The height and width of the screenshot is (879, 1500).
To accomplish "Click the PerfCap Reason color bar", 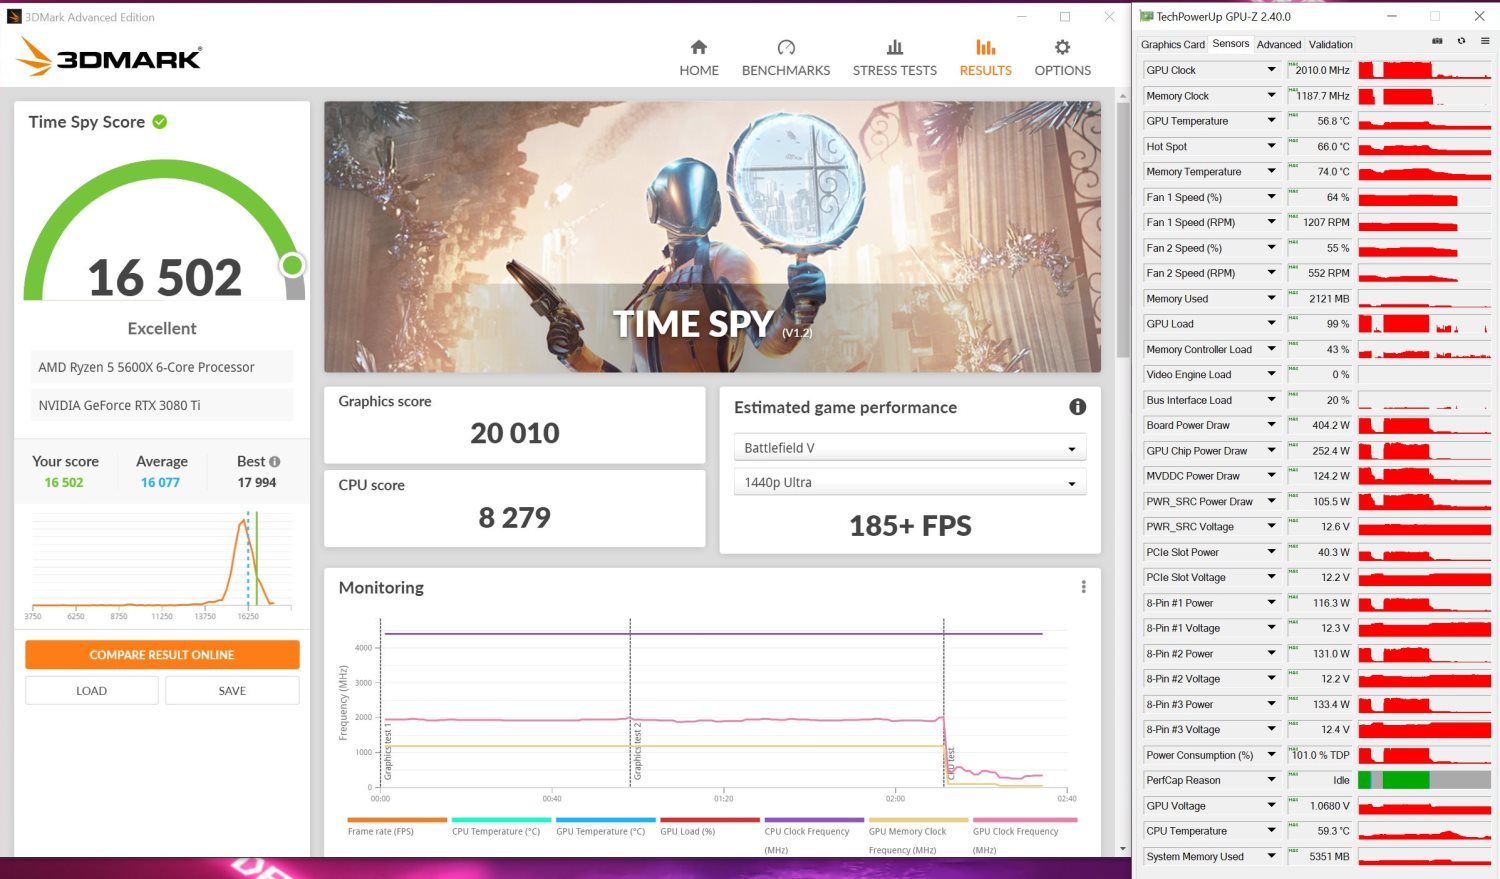I will pos(1424,781).
